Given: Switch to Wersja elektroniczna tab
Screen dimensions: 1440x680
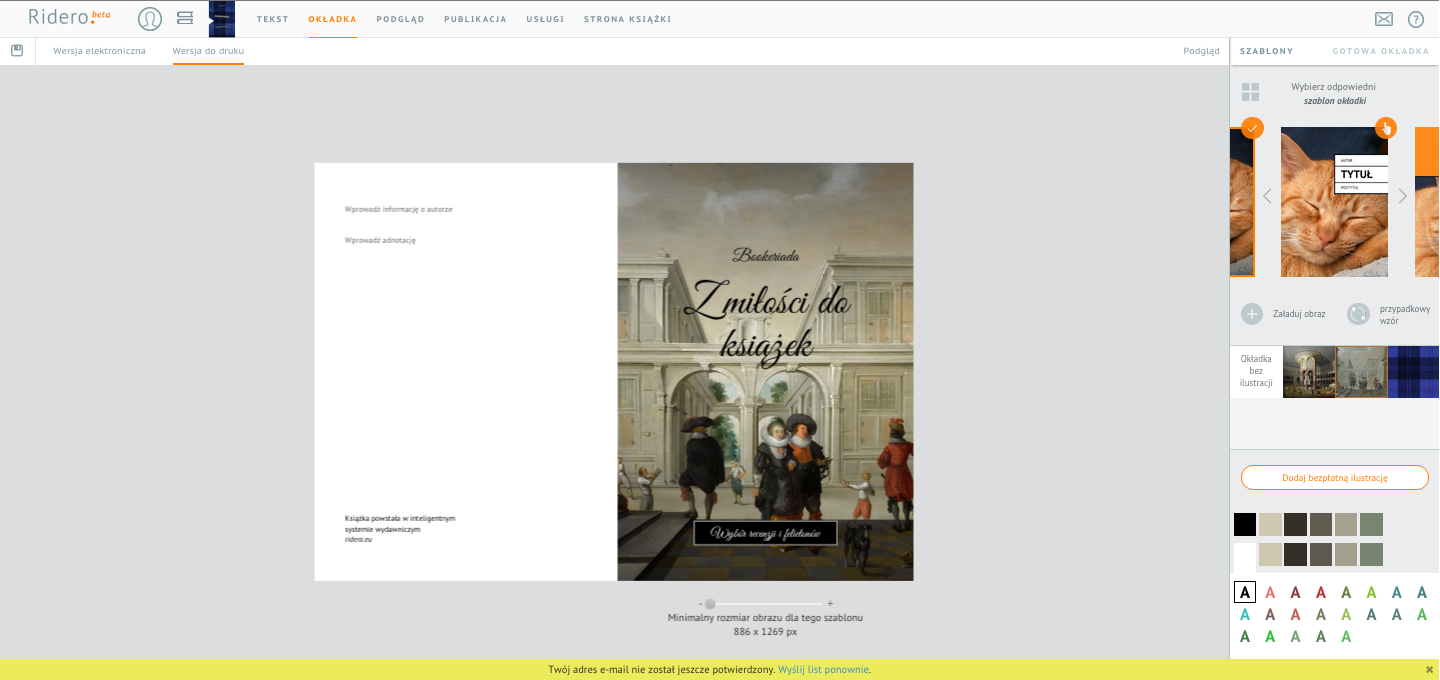Looking at the screenshot, I should (99, 51).
